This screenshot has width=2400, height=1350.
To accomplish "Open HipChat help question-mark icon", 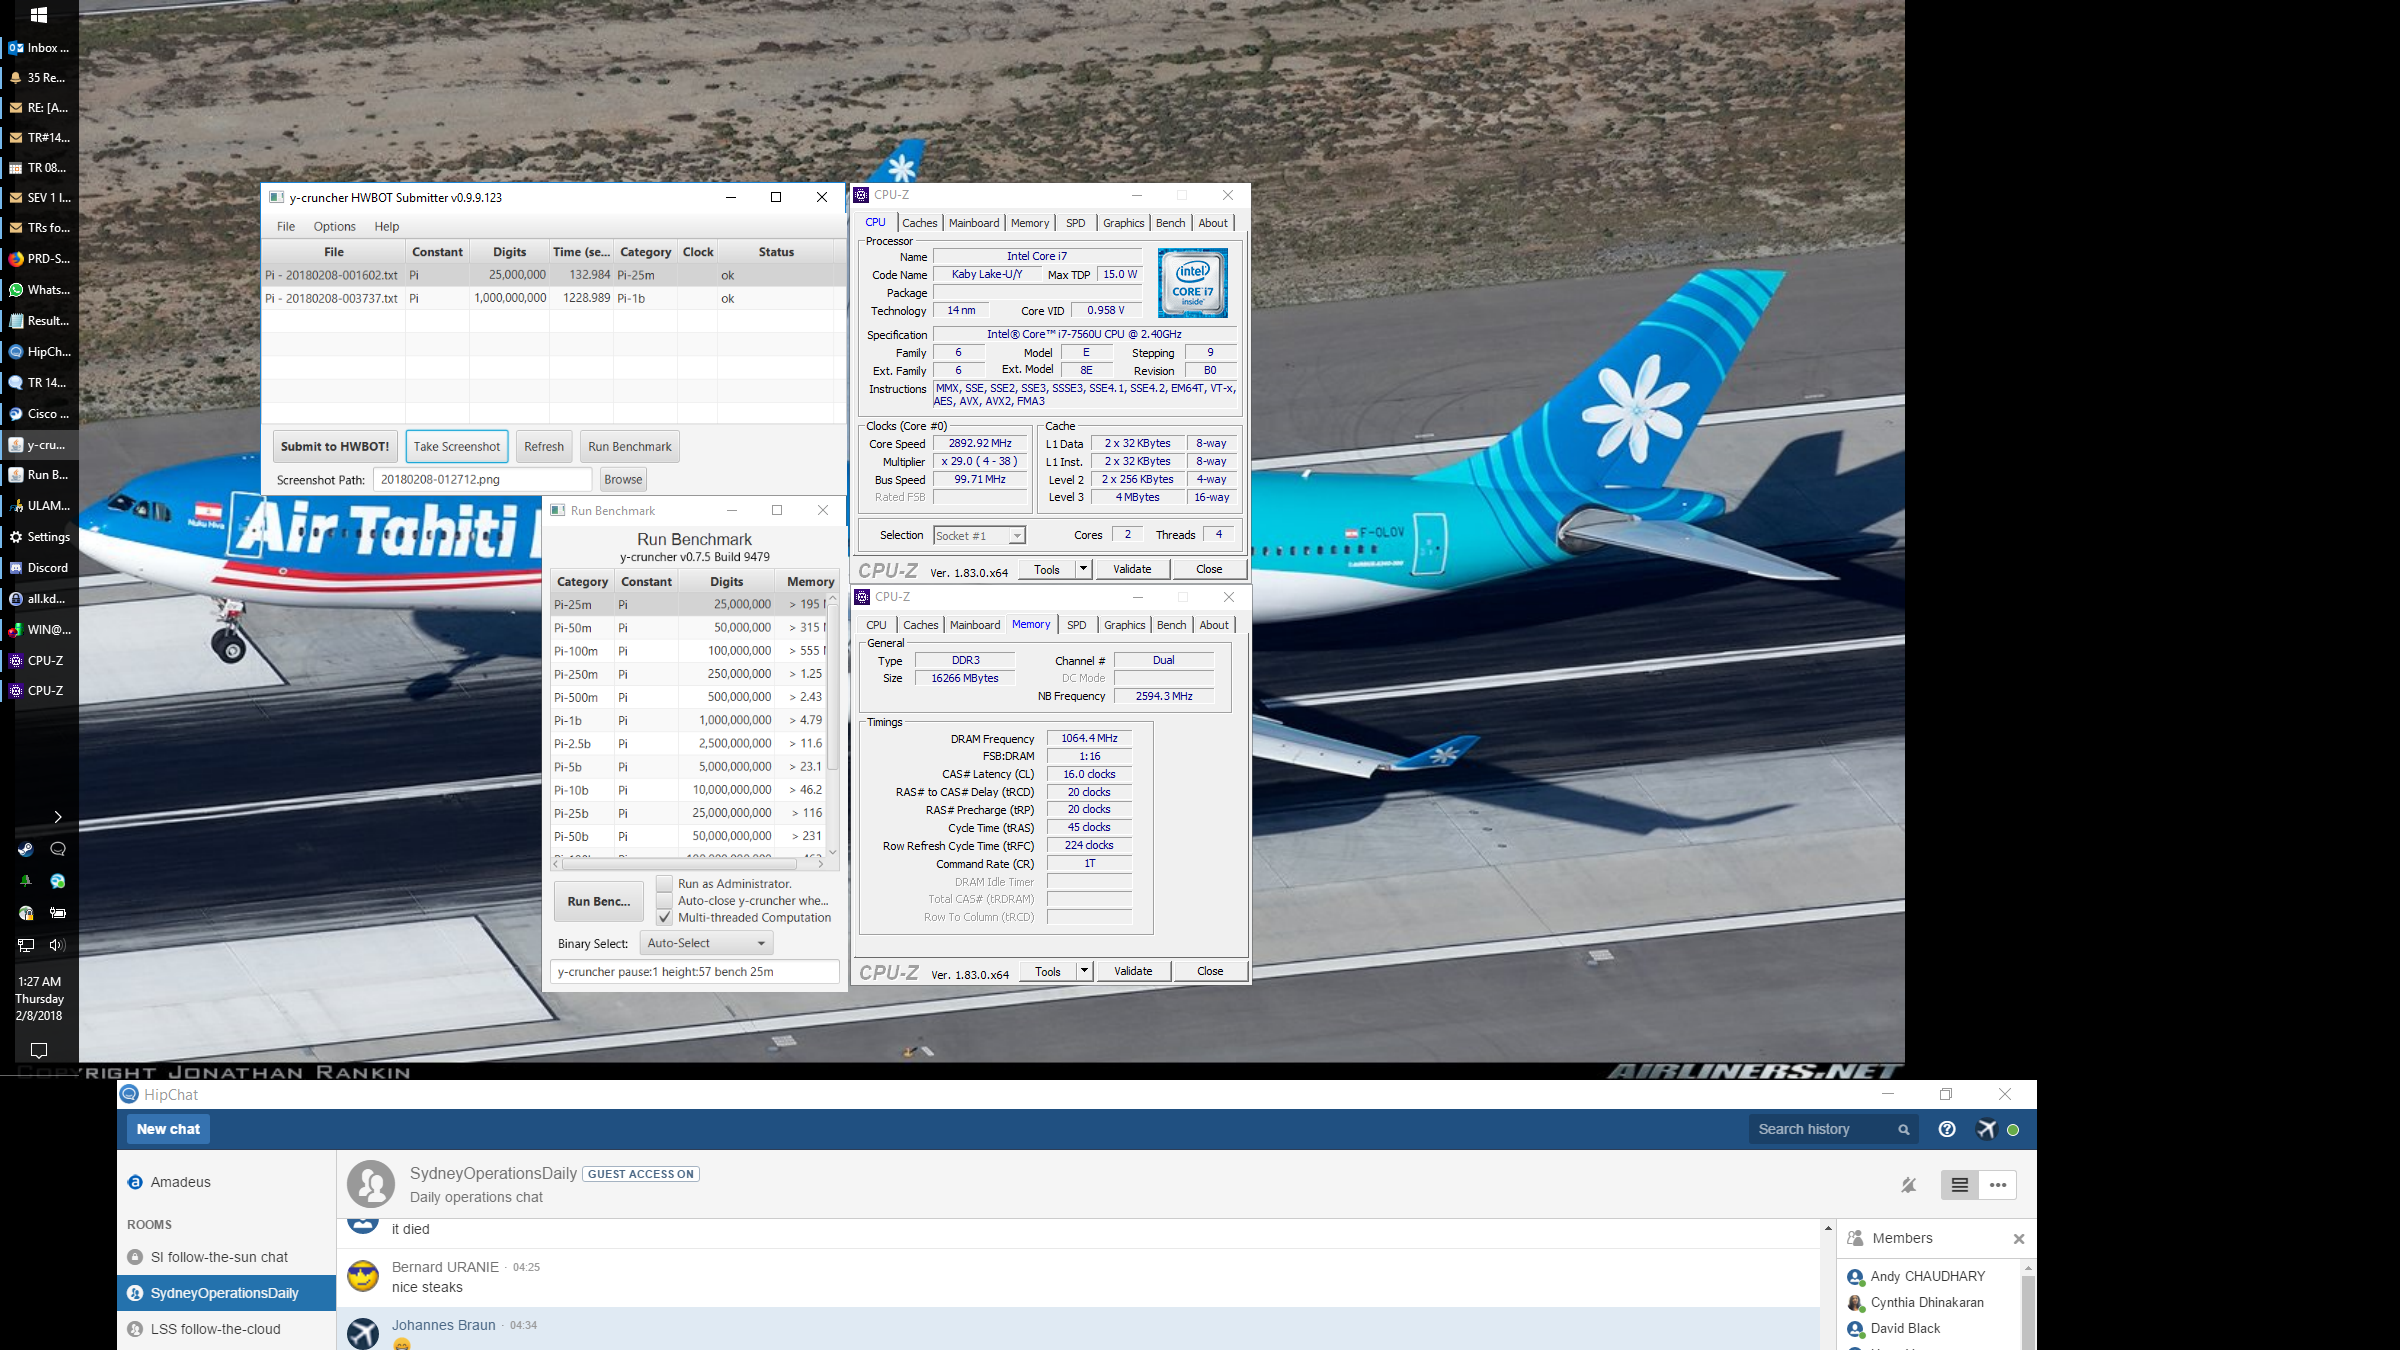I will pyautogui.click(x=1947, y=1129).
